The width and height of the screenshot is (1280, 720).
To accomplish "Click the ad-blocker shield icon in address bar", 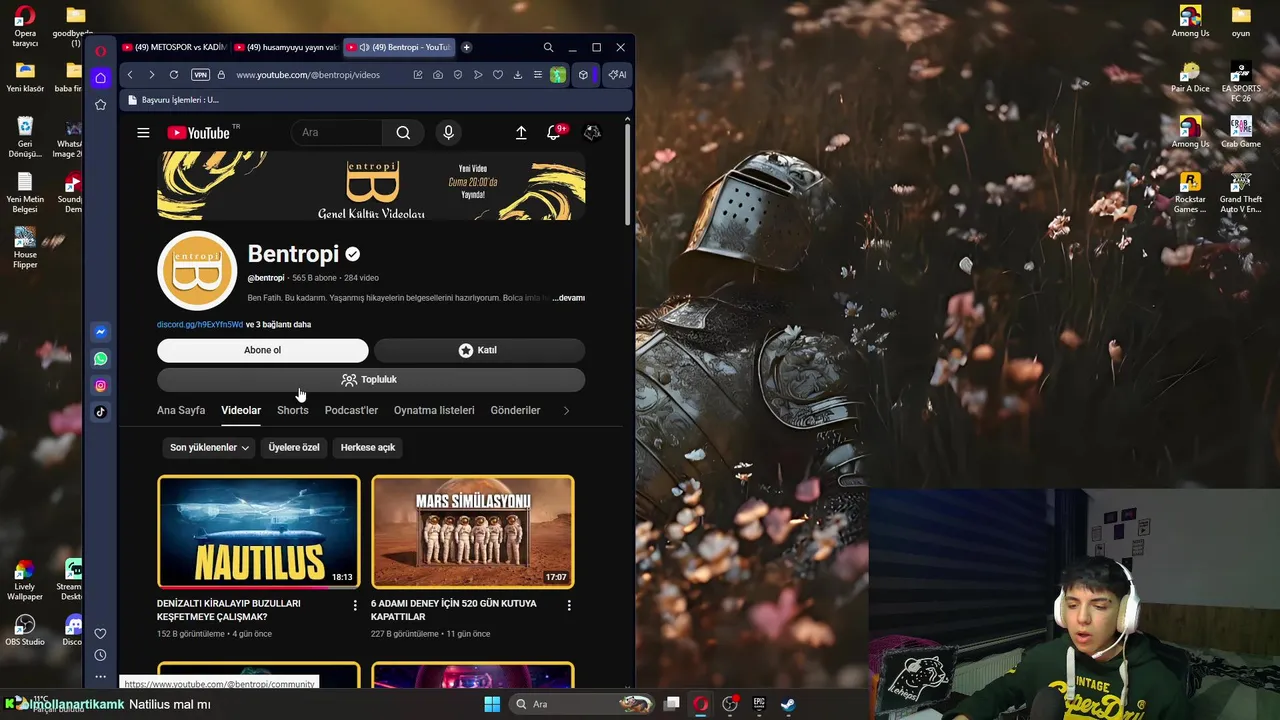I will click(458, 75).
